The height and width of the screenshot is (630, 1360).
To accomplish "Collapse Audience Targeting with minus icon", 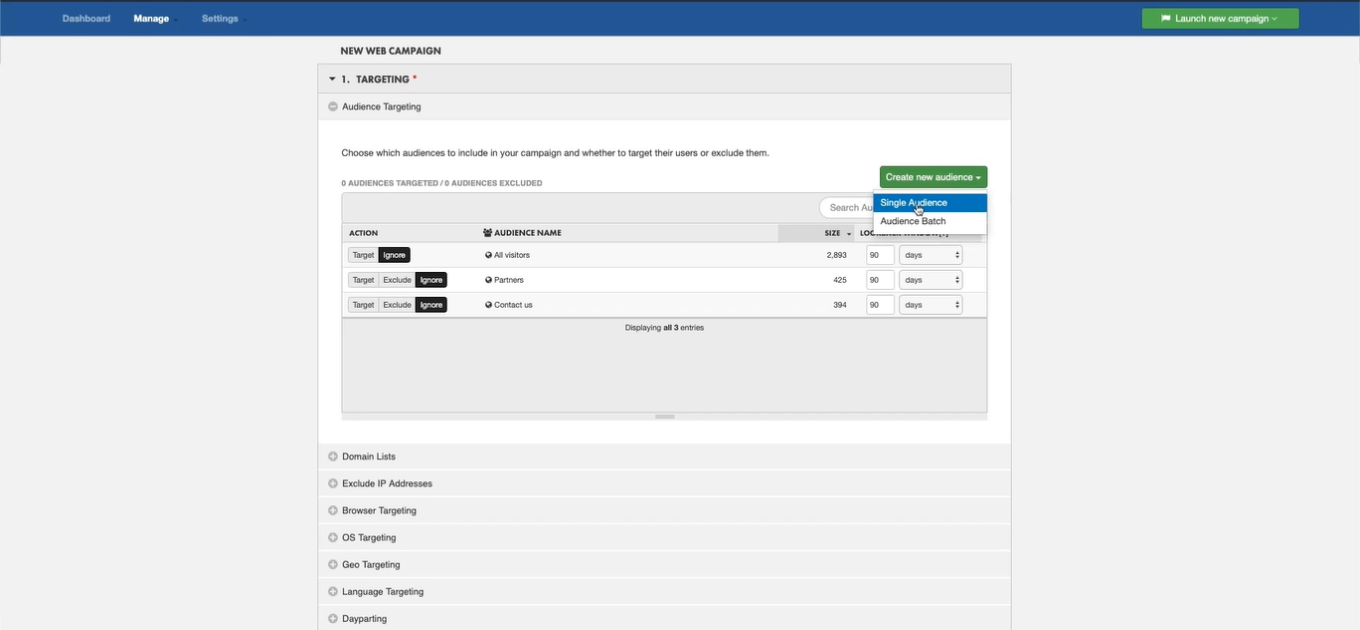I will pos(333,107).
